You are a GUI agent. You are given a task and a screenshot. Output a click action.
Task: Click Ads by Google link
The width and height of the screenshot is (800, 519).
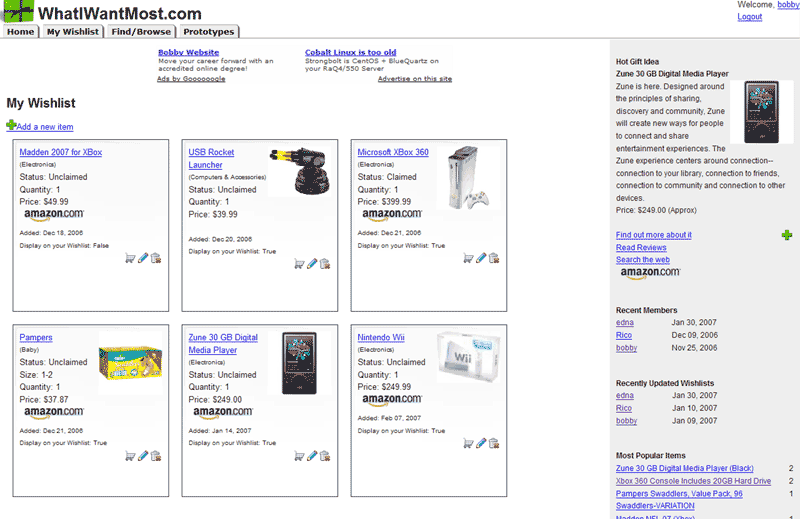(x=191, y=79)
